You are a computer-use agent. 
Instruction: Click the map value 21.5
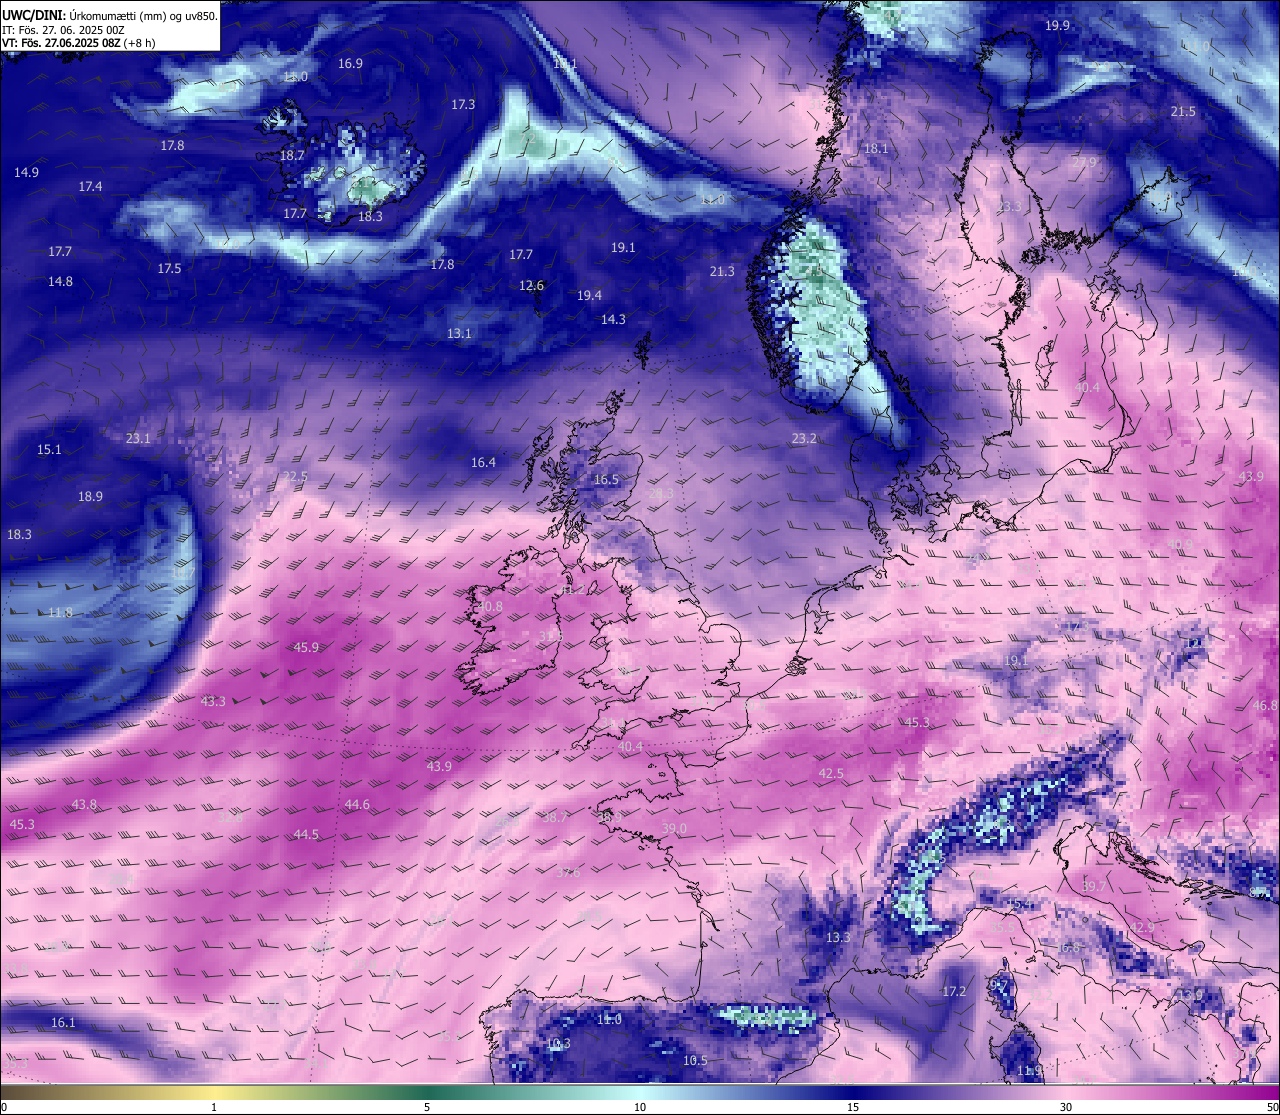pyautogui.click(x=1183, y=112)
